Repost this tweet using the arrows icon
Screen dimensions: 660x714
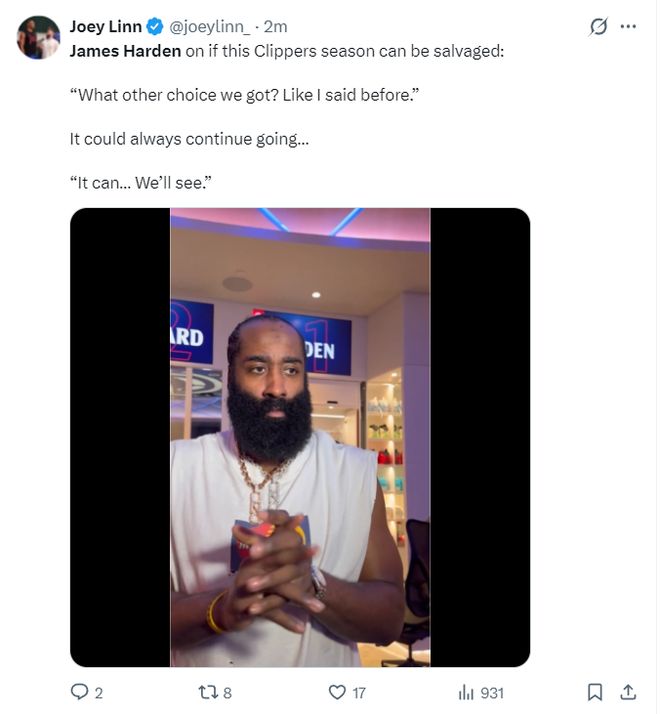click(x=207, y=692)
